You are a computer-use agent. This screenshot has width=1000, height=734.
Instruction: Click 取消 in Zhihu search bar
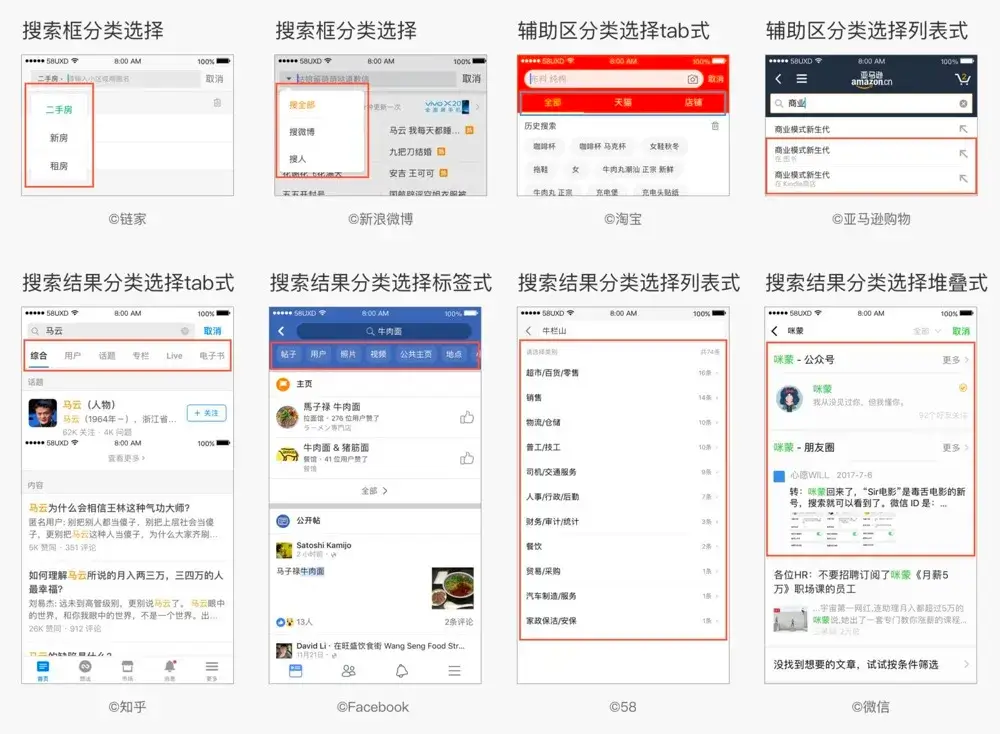click(x=212, y=331)
